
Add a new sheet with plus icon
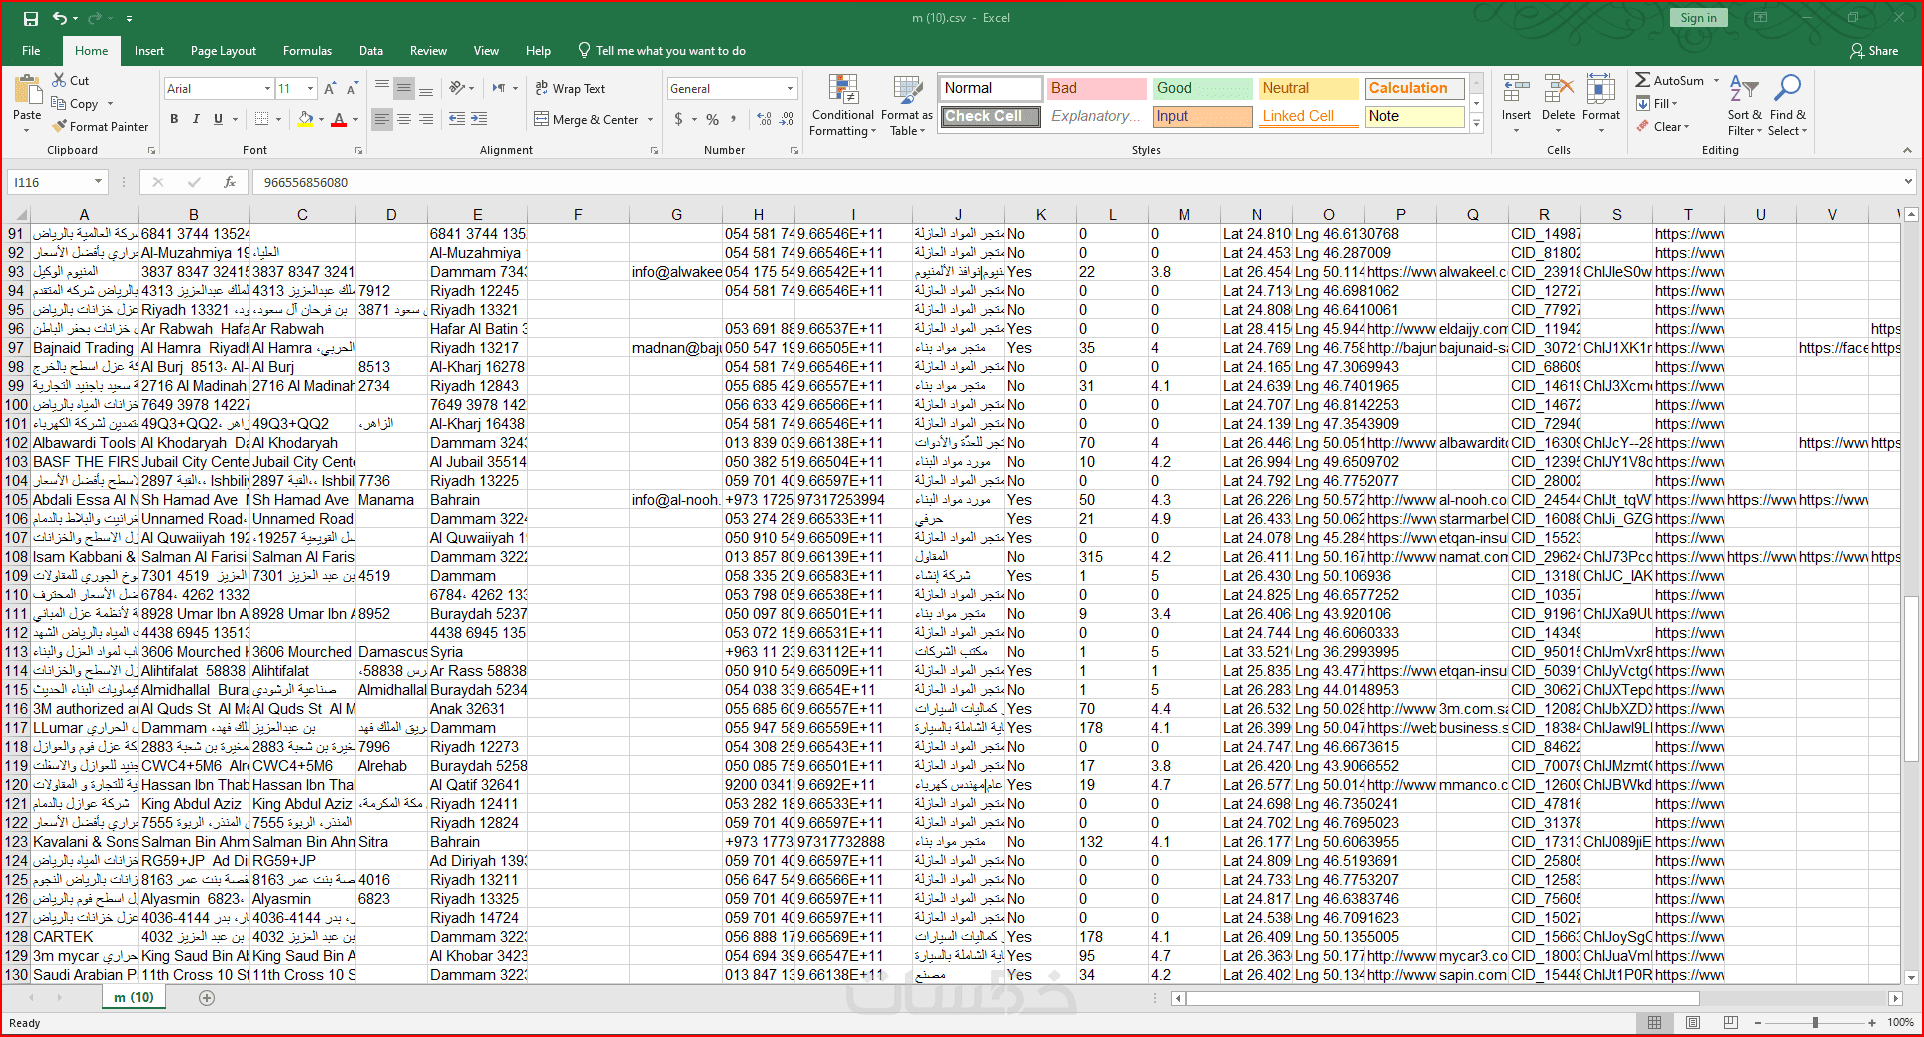[x=207, y=997]
